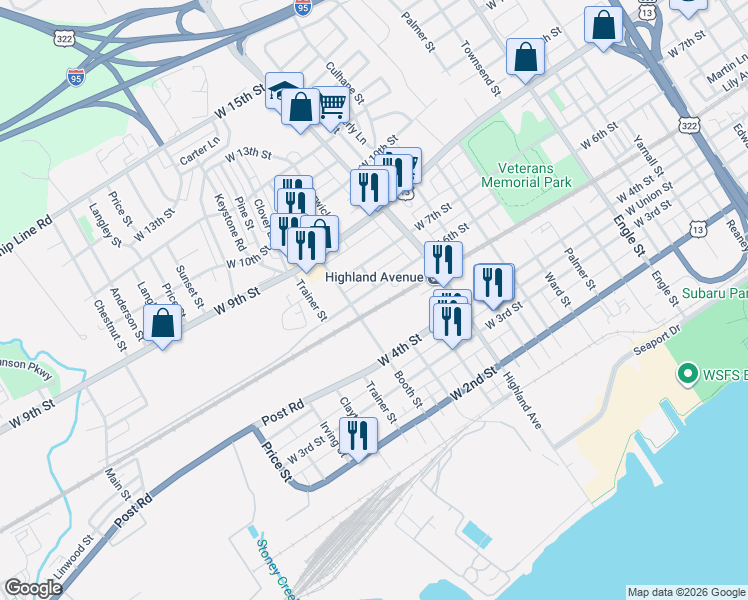Open the shopping bag marker near W 15th St
748x600 pixels.
301,108
